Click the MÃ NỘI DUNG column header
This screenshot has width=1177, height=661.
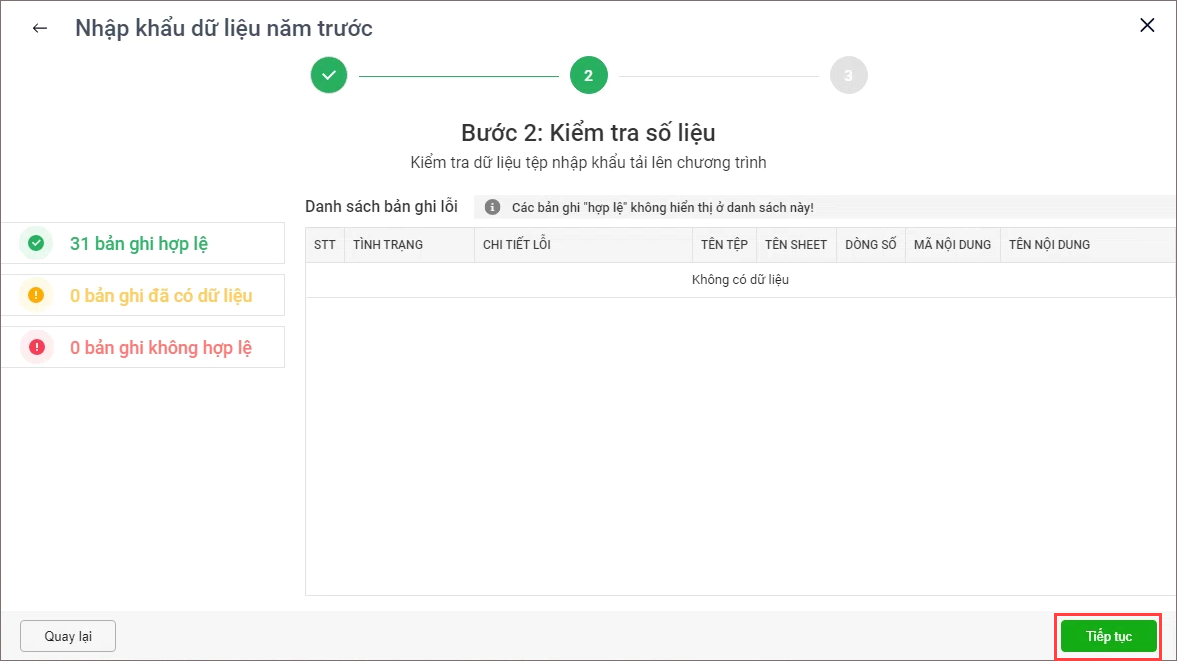point(952,245)
